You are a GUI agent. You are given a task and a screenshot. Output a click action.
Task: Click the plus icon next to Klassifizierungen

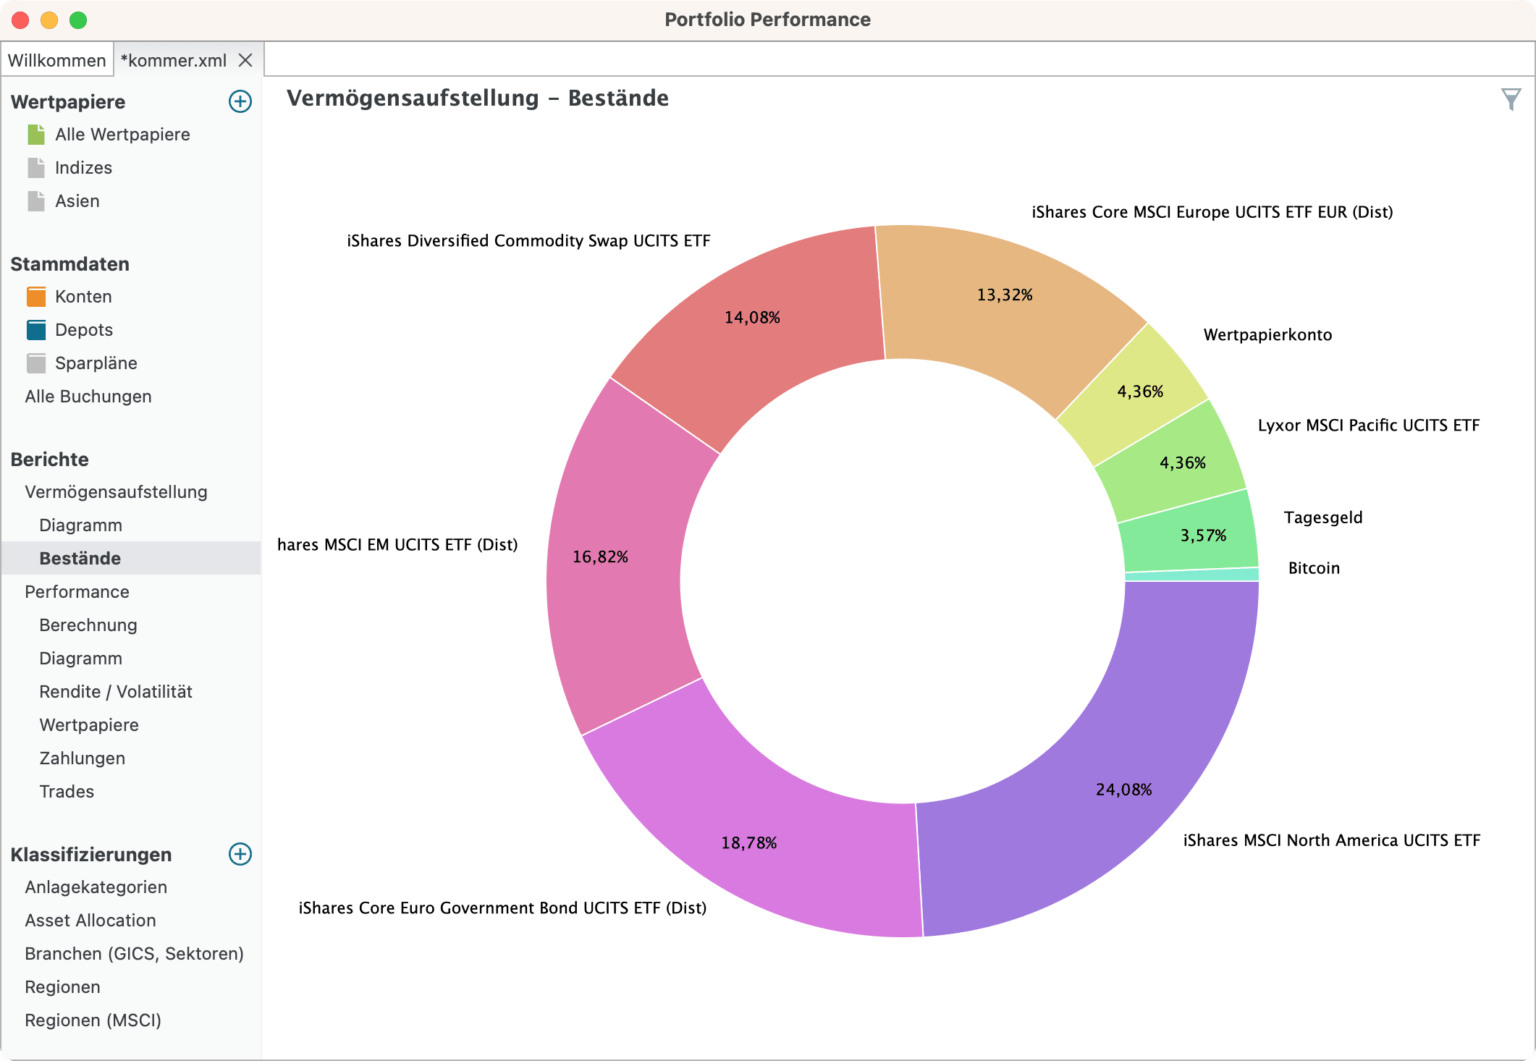[240, 854]
